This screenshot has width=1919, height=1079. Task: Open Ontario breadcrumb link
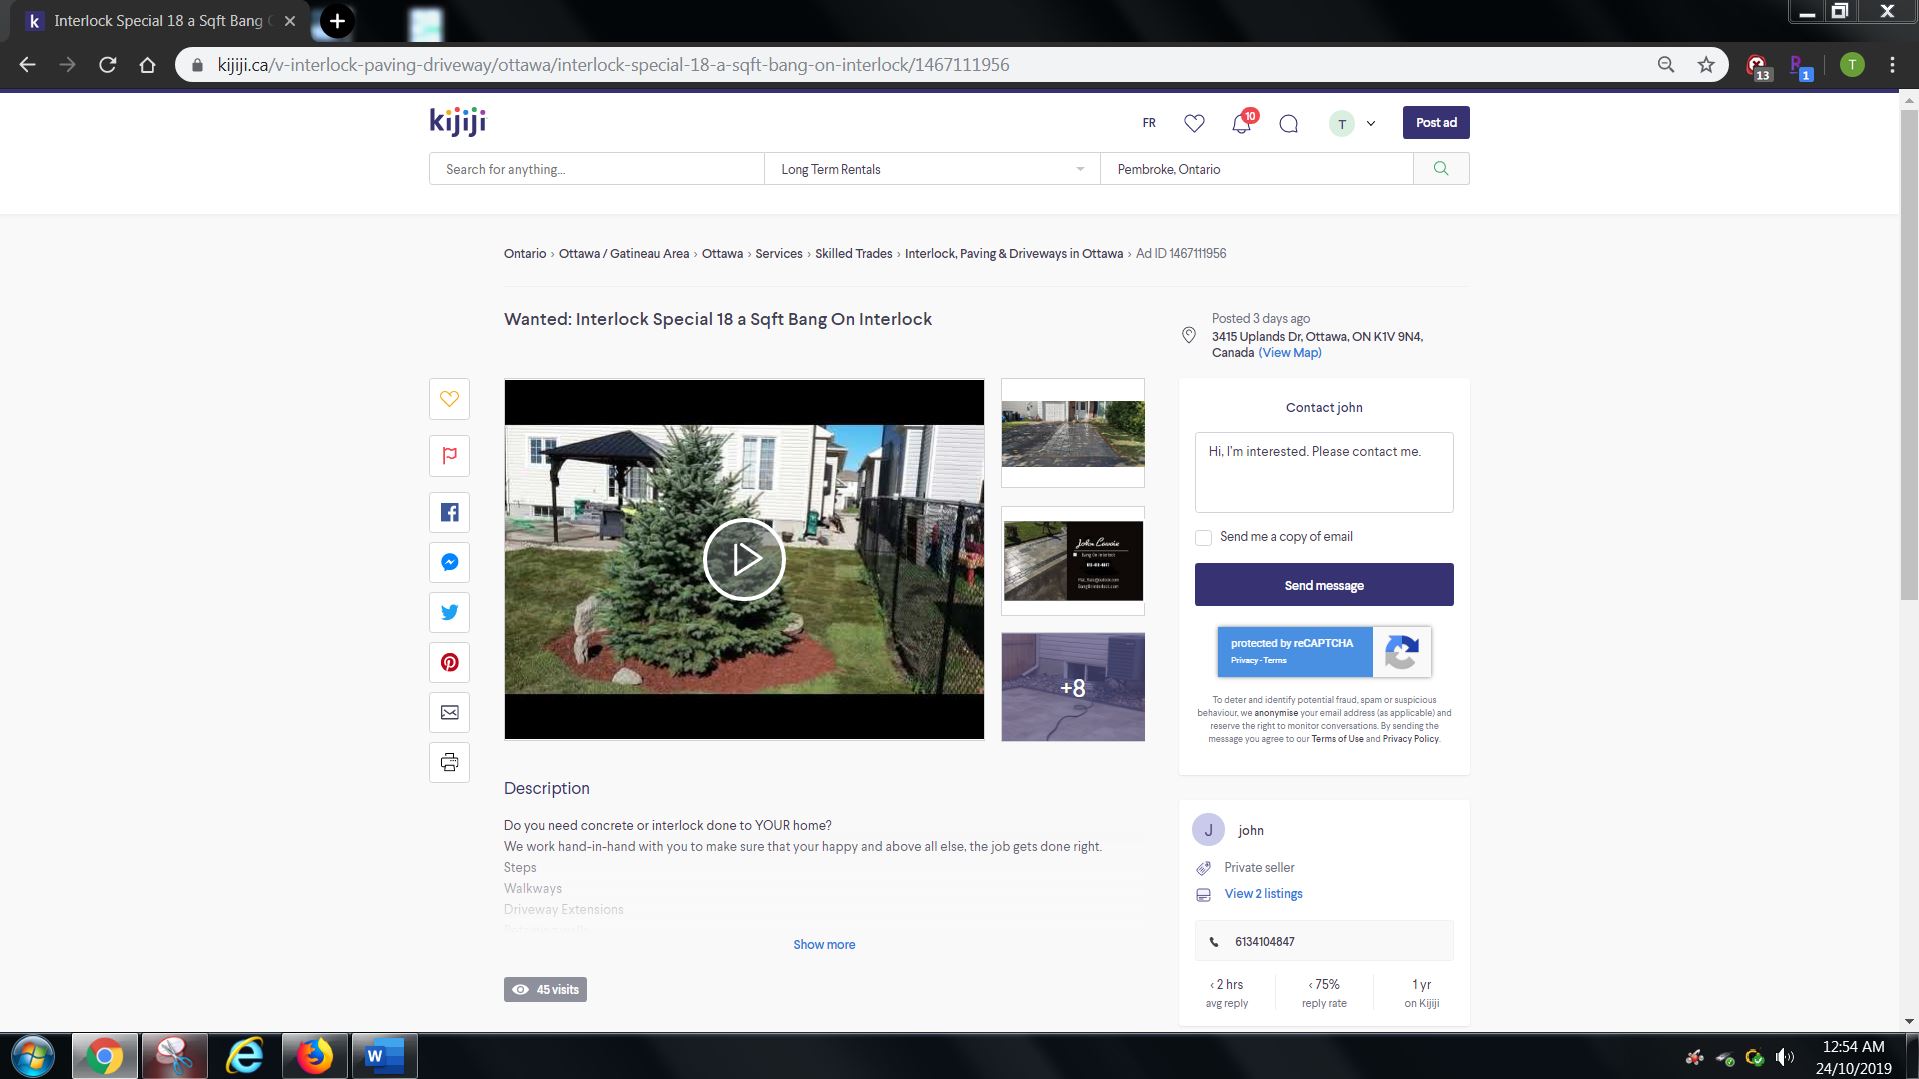[x=525, y=254]
